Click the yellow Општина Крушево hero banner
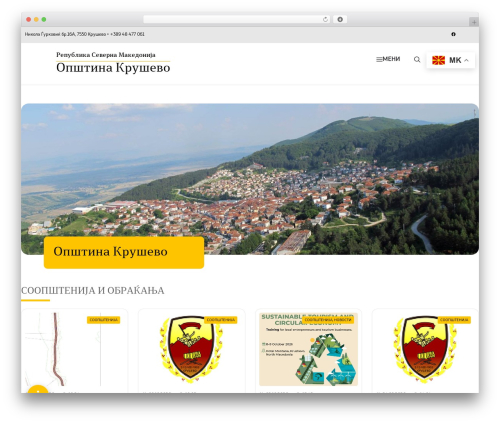The height and width of the screenshot is (423, 500). [124, 252]
